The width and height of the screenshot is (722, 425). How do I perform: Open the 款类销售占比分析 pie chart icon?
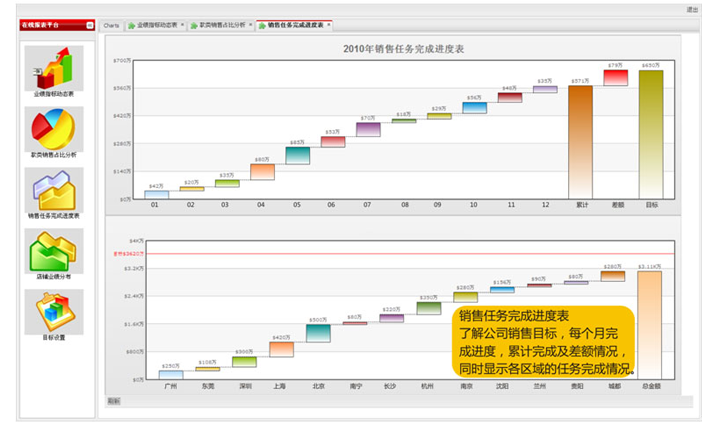point(54,128)
